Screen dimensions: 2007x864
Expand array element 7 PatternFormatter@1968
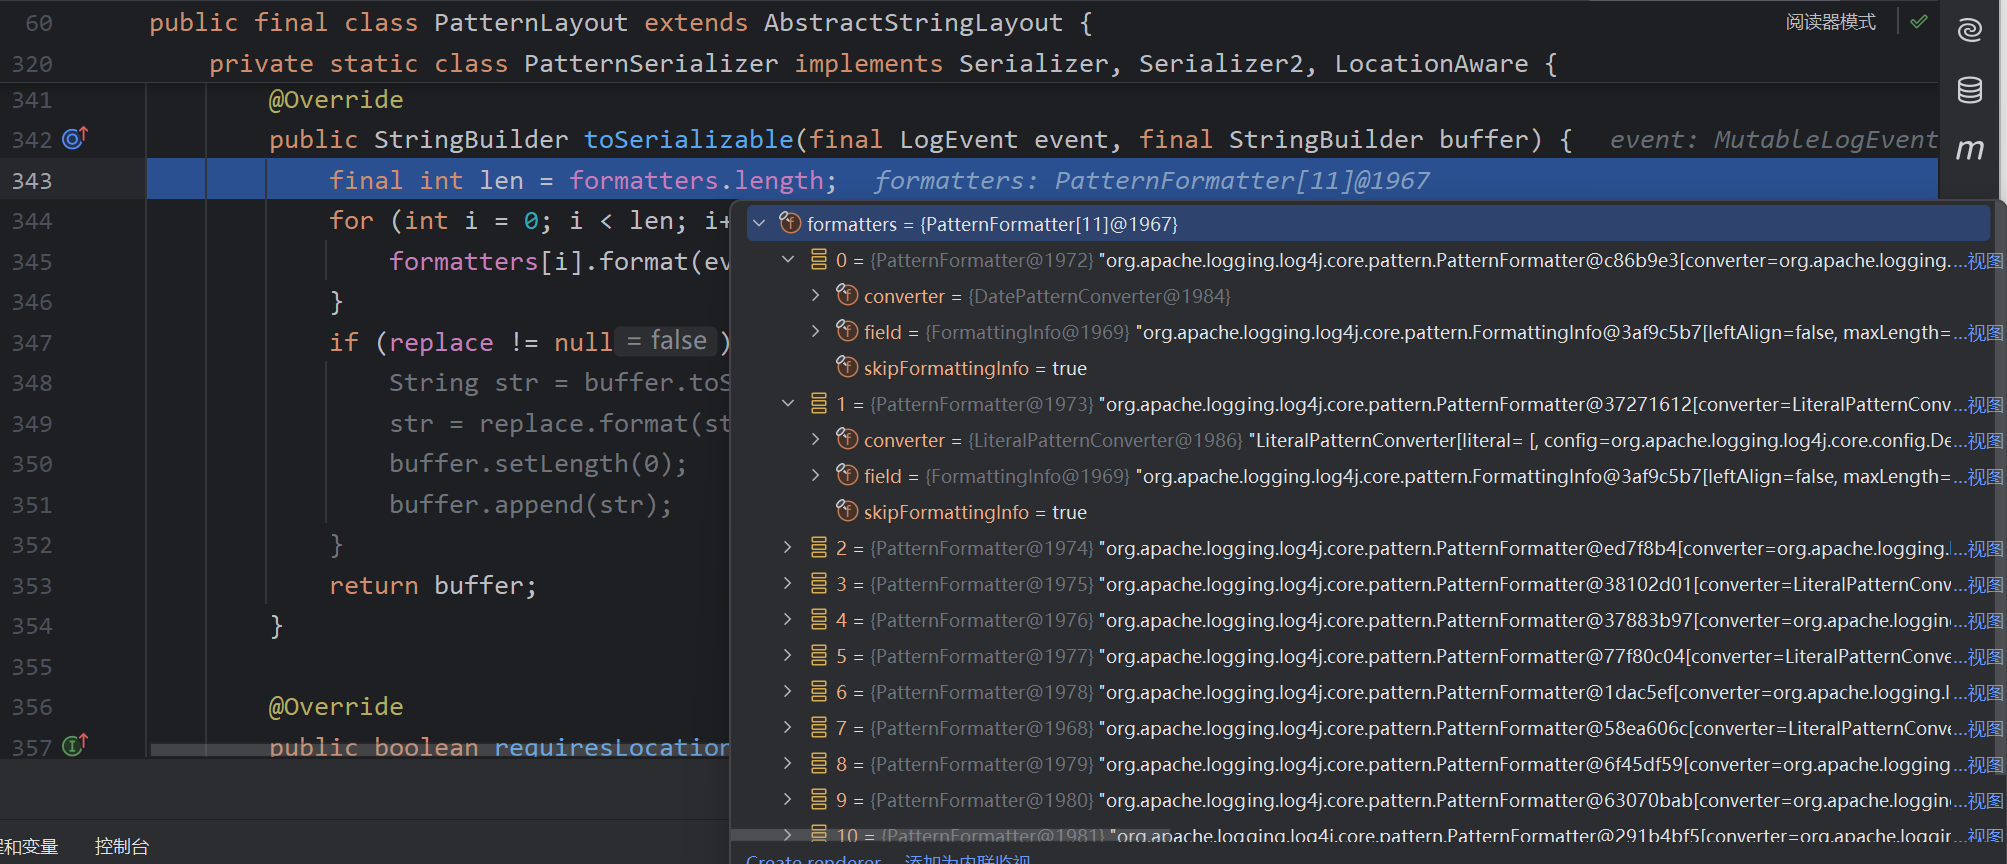[788, 727]
